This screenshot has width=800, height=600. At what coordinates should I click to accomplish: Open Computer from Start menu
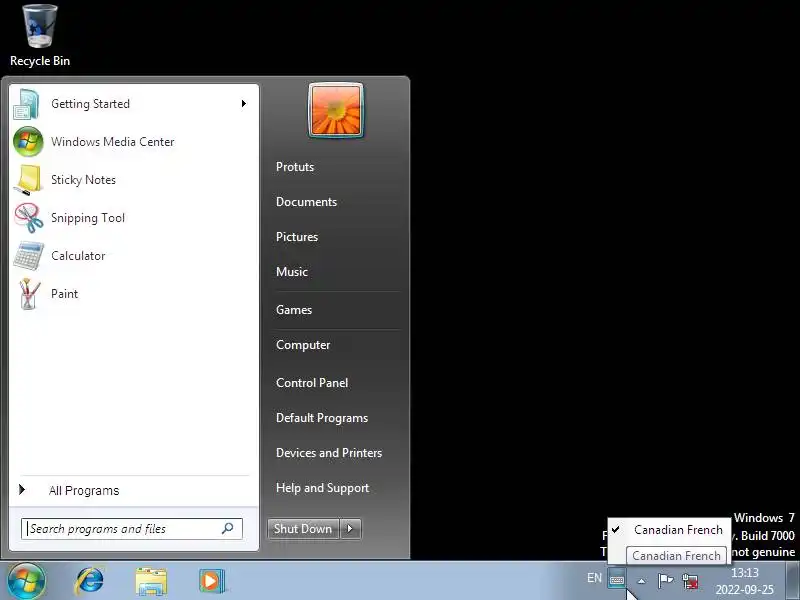(x=303, y=345)
